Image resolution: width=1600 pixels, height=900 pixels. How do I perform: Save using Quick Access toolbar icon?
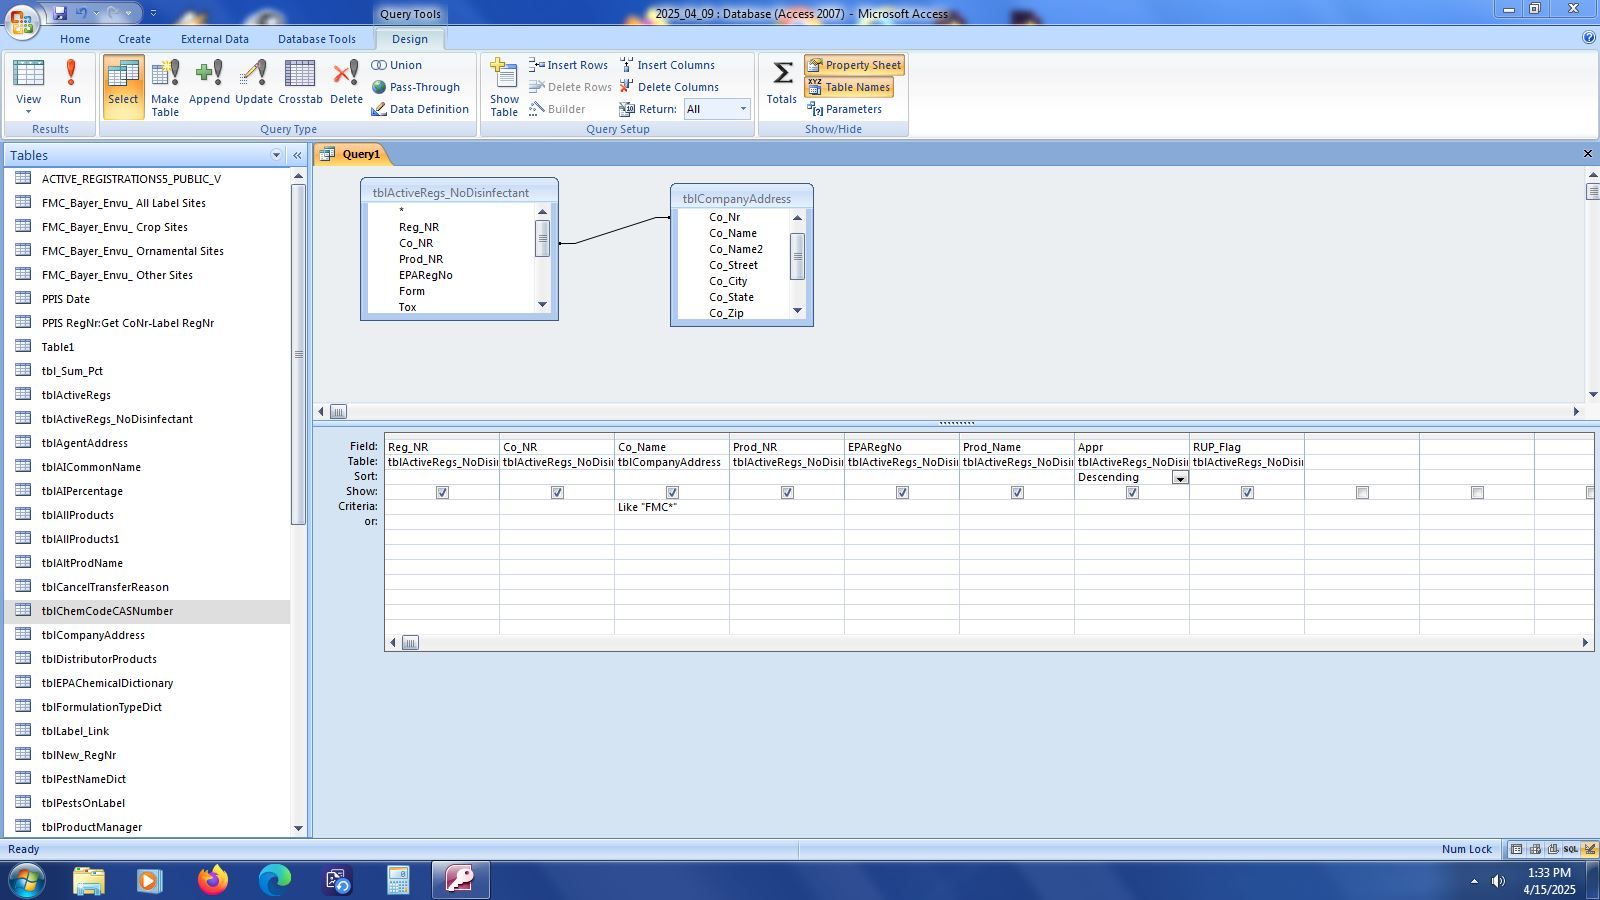tap(60, 13)
